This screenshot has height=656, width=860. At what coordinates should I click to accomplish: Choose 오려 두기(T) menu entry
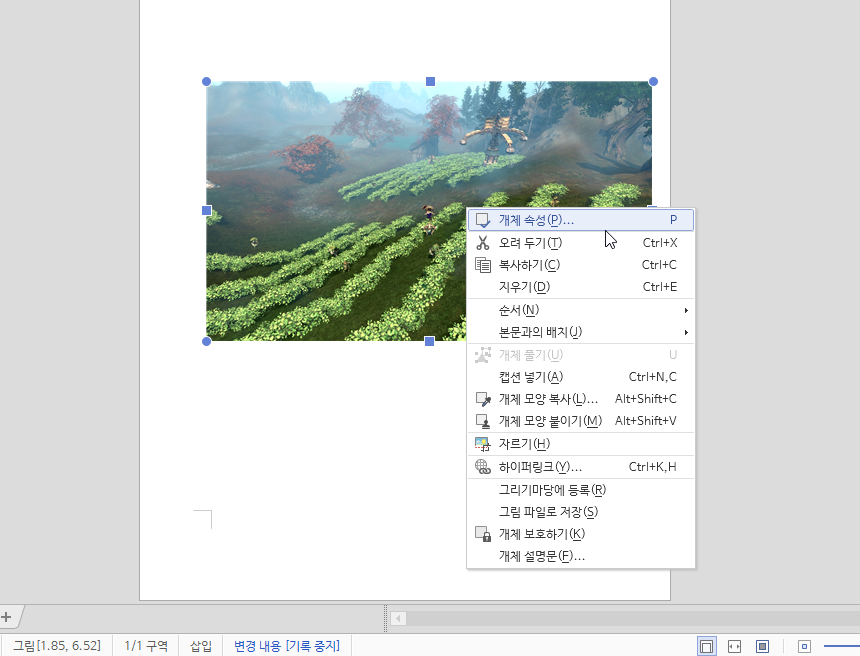pos(581,242)
